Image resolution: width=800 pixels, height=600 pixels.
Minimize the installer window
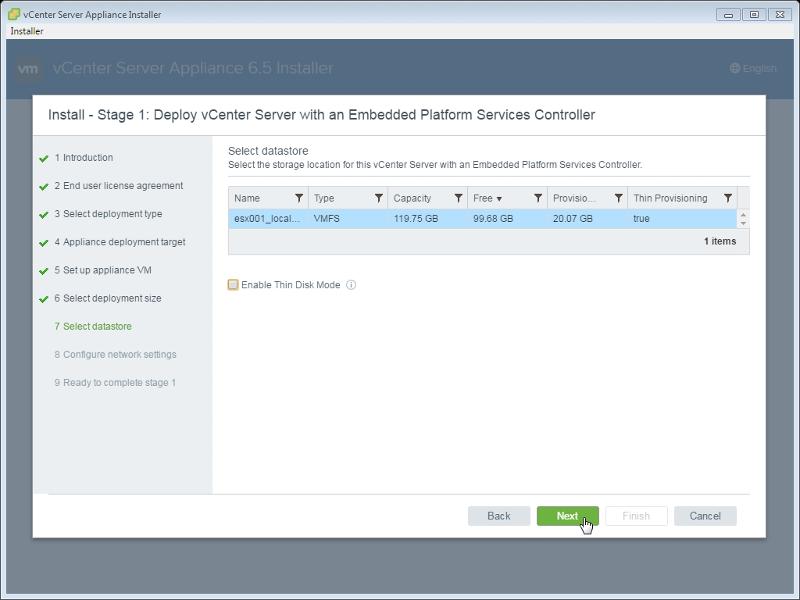(728, 15)
